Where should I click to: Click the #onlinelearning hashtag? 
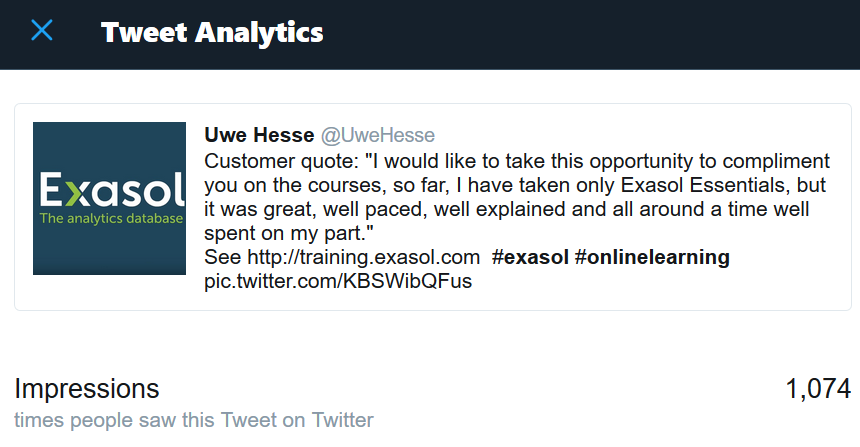point(652,258)
